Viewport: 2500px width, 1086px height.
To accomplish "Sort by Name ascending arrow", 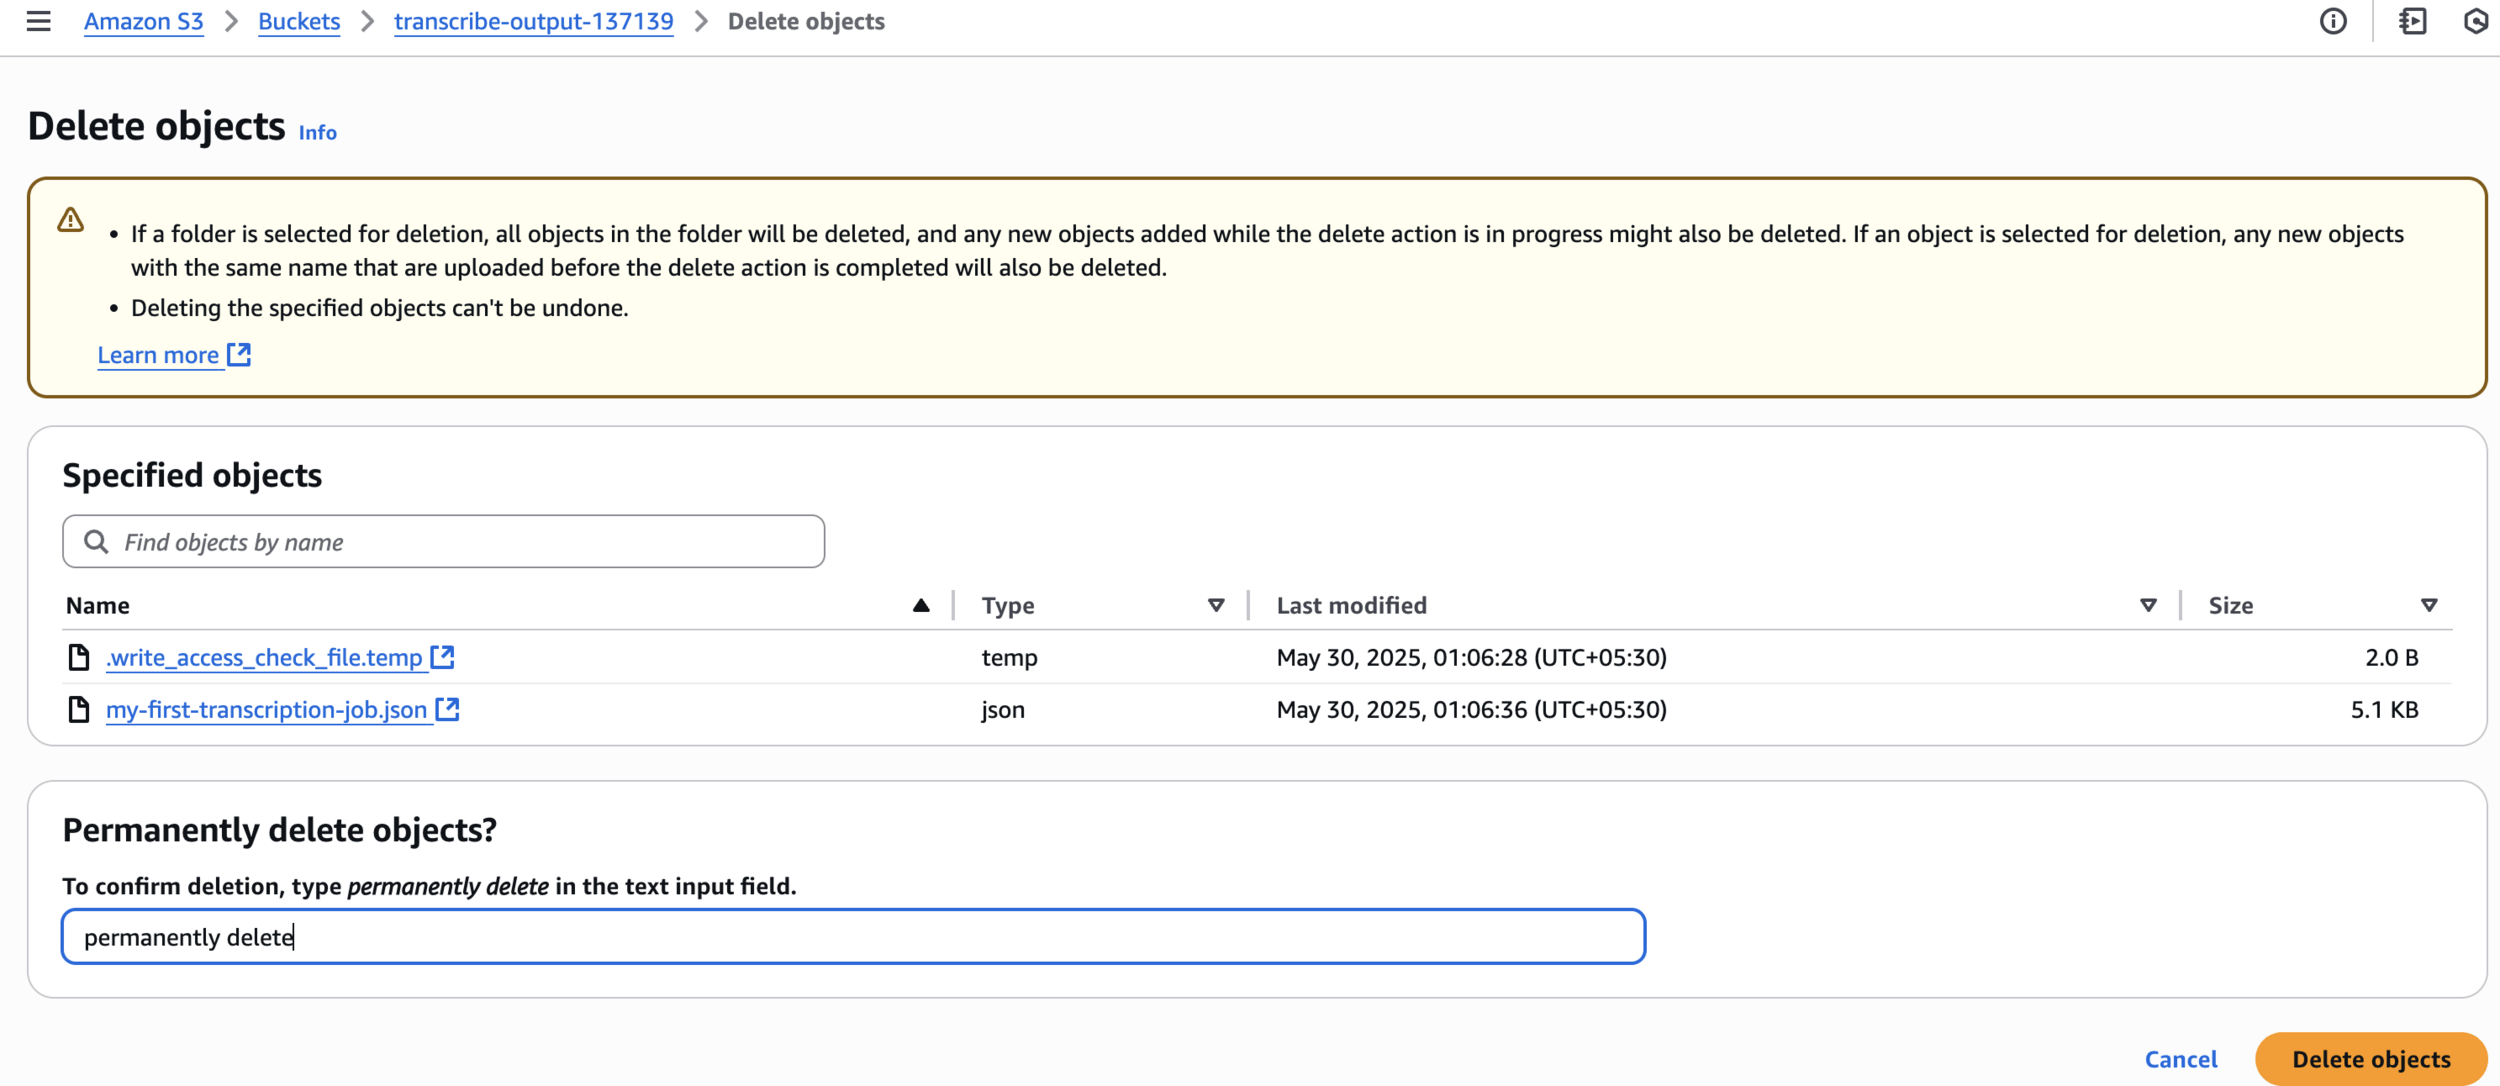I will [x=921, y=606].
